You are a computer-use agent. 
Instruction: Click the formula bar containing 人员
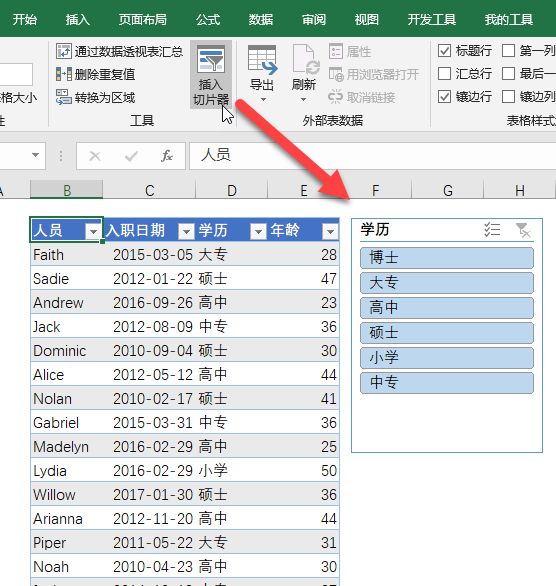click(372, 155)
